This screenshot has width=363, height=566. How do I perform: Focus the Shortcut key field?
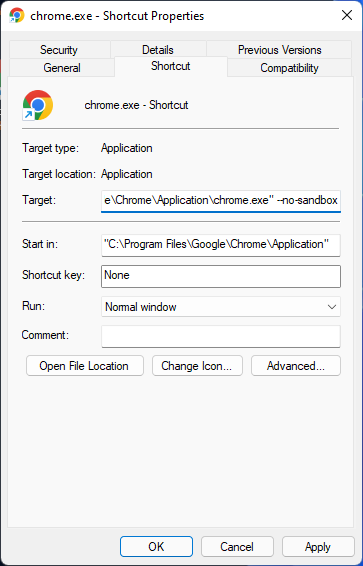tap(221, 276)
